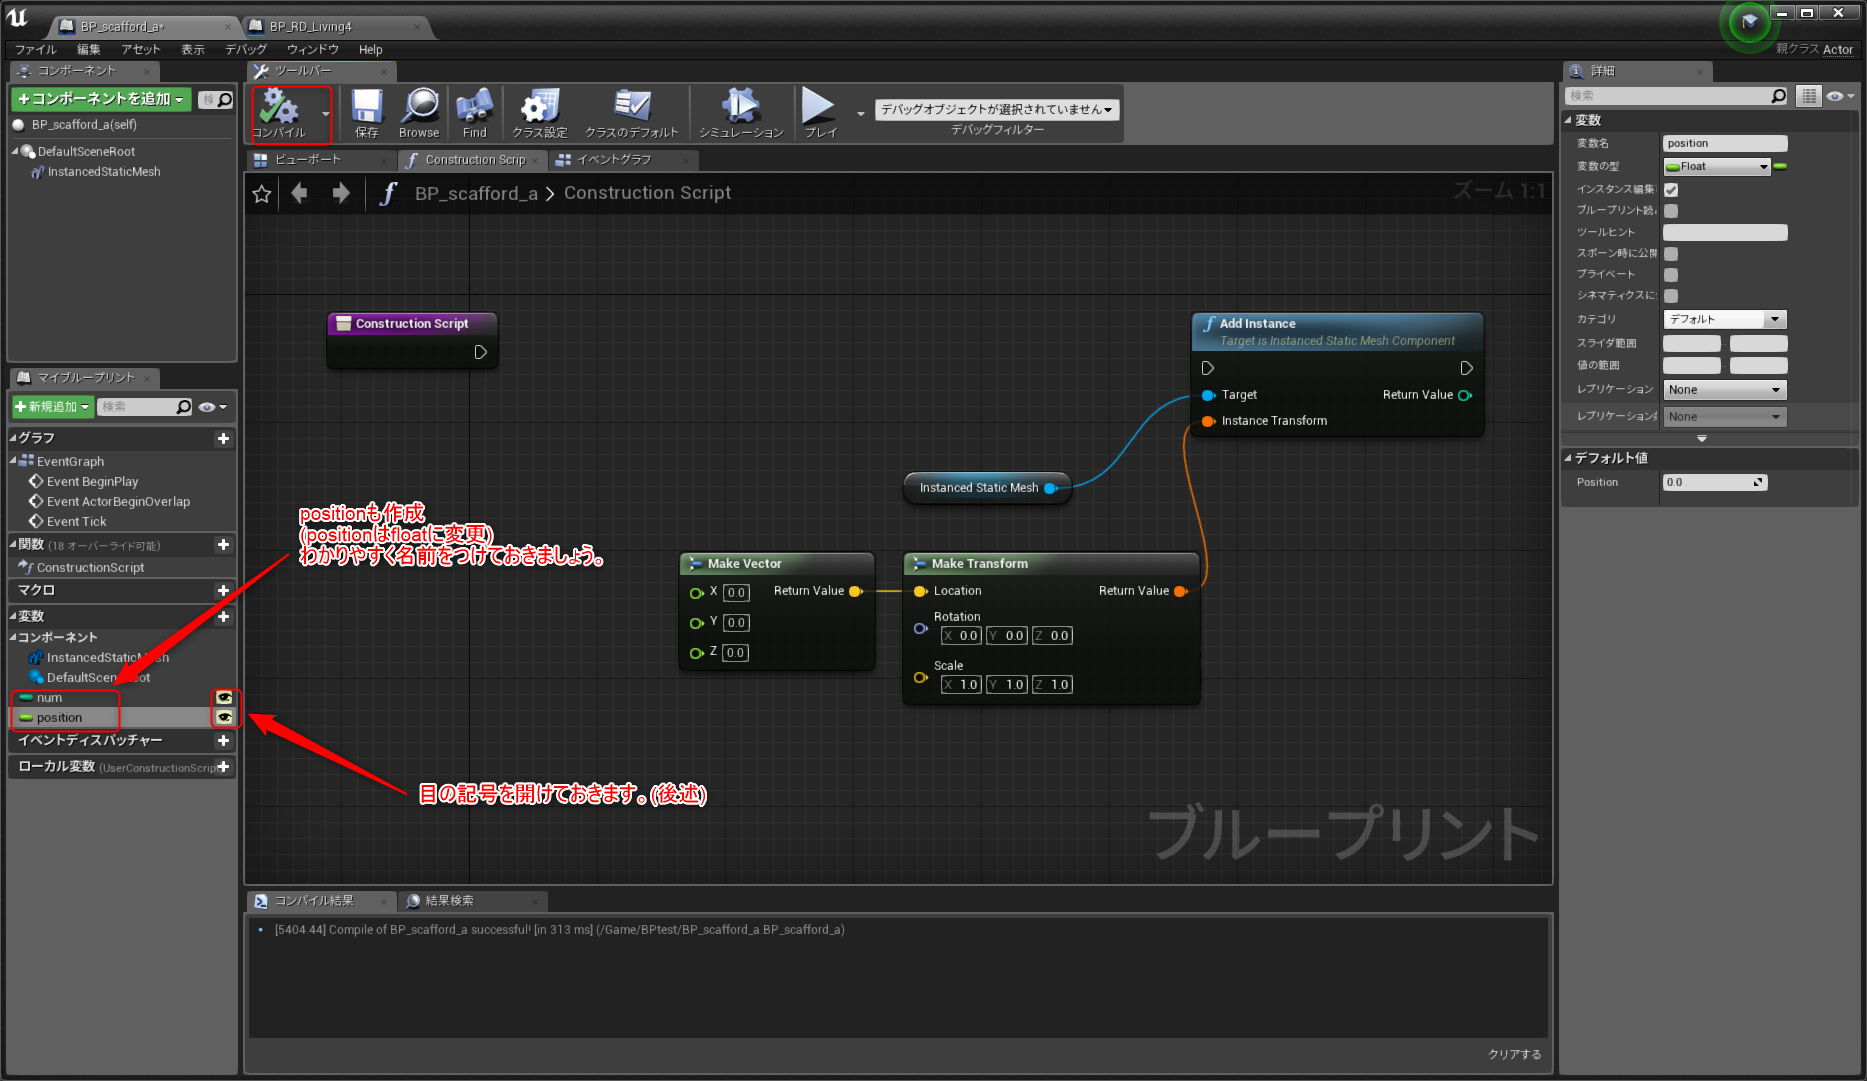
Task: Switch to the 結果検索 tab
Action: [473, 901]
